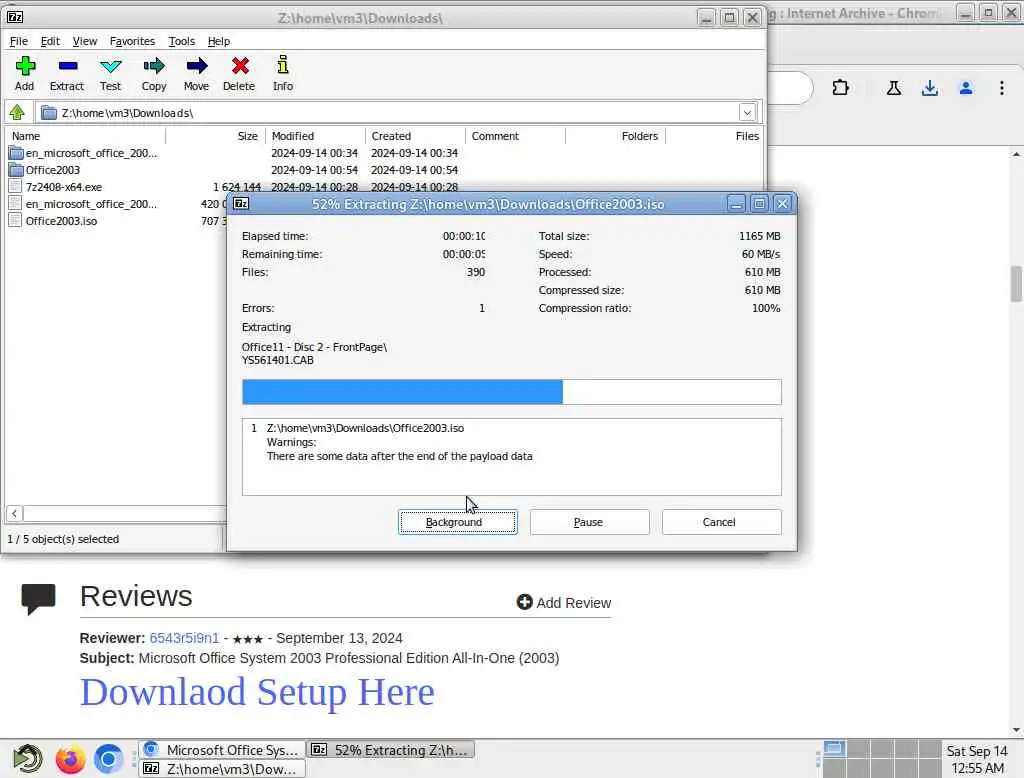Open the View menu

pos(85,41)
